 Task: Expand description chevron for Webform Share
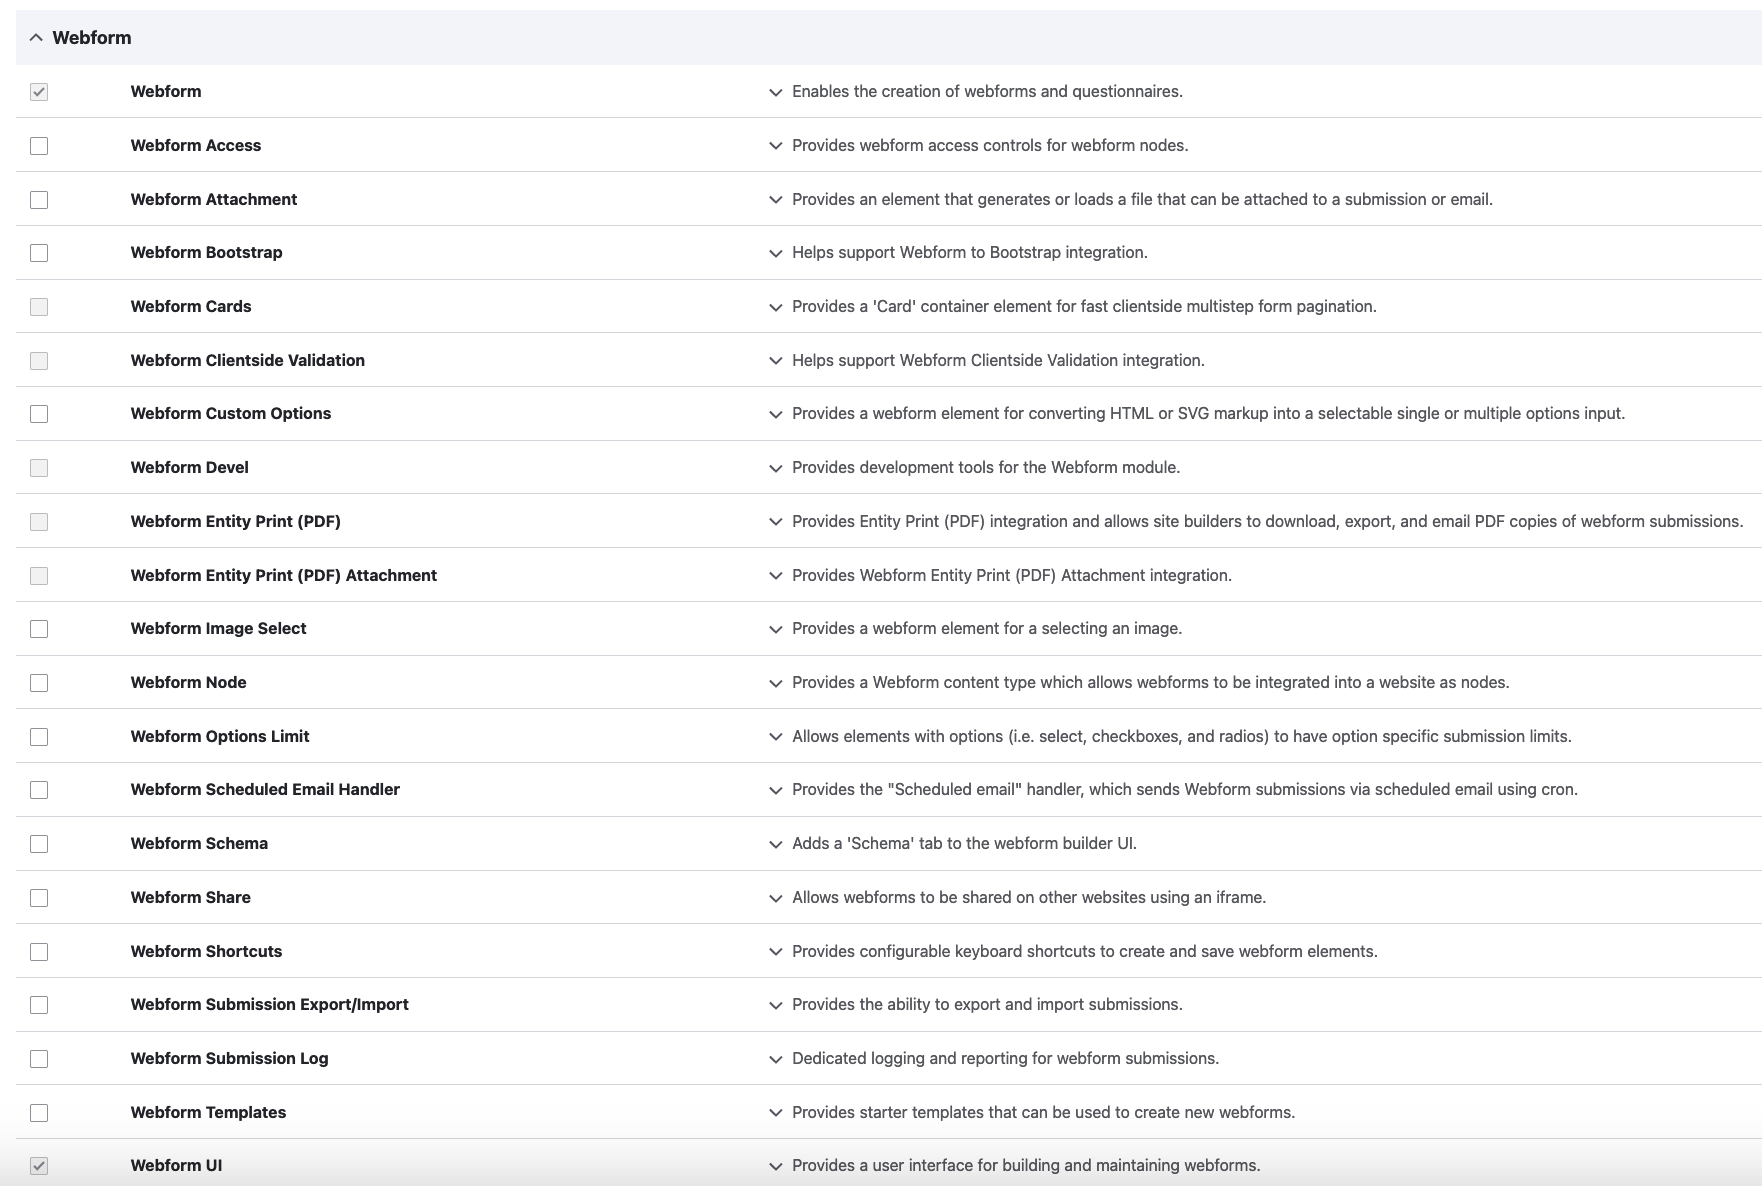click(775, 898)
